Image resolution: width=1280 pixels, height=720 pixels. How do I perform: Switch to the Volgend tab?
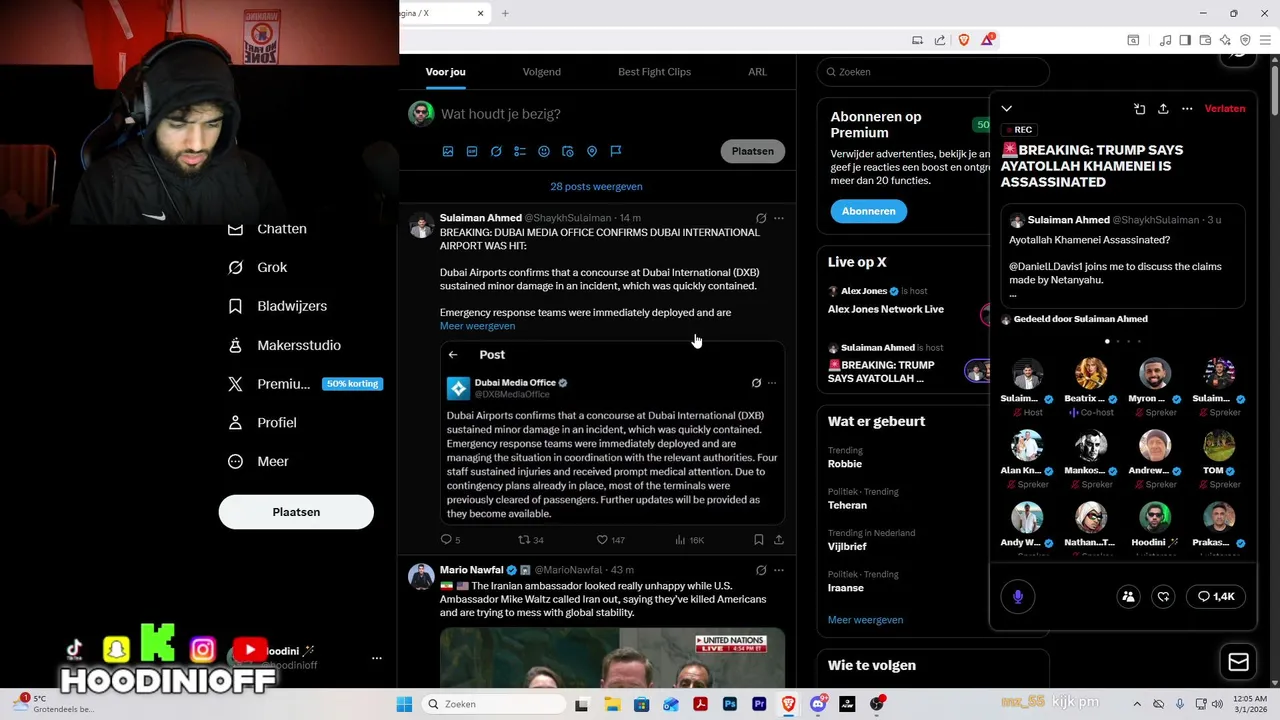542,72
